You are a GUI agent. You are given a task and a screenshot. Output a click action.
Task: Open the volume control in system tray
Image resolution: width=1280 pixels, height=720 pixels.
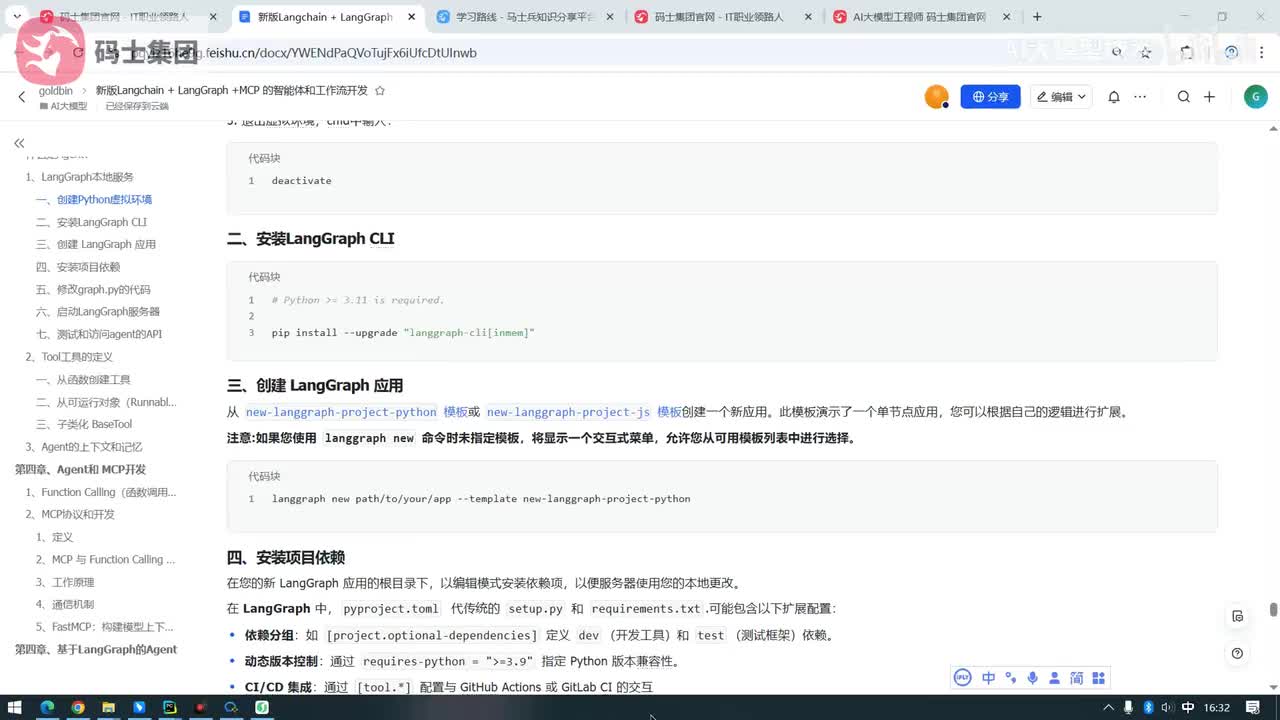click(x=1169, y=707)
